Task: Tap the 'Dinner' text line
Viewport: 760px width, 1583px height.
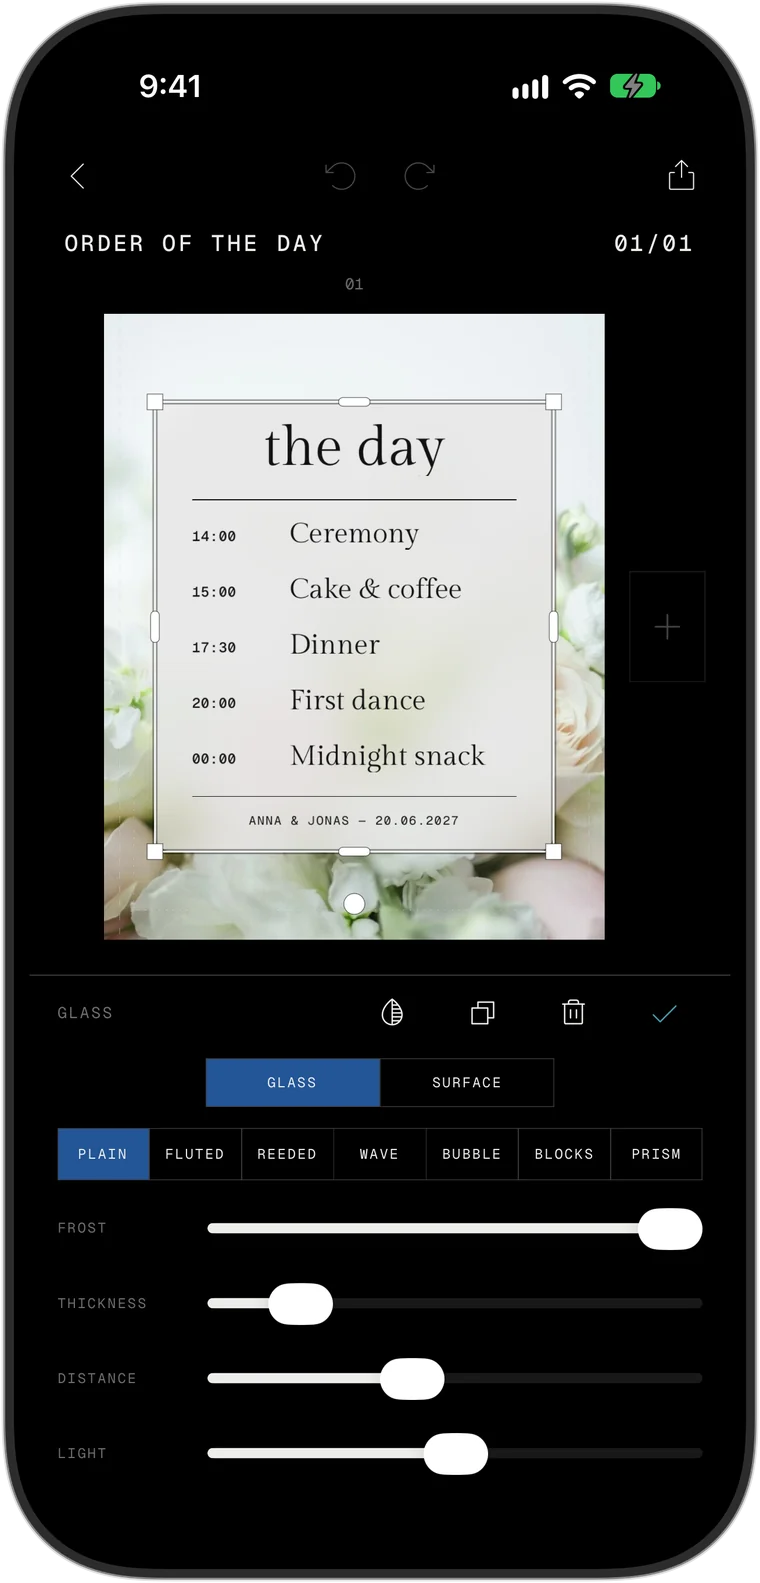Action: pos(335,644)
